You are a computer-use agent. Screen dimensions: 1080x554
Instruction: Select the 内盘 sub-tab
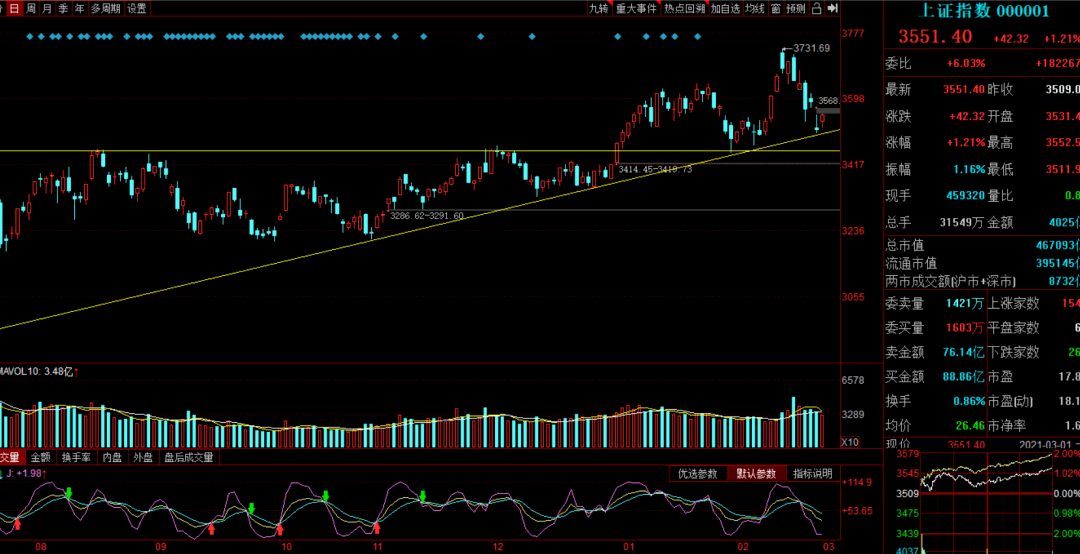pos(112,456)
